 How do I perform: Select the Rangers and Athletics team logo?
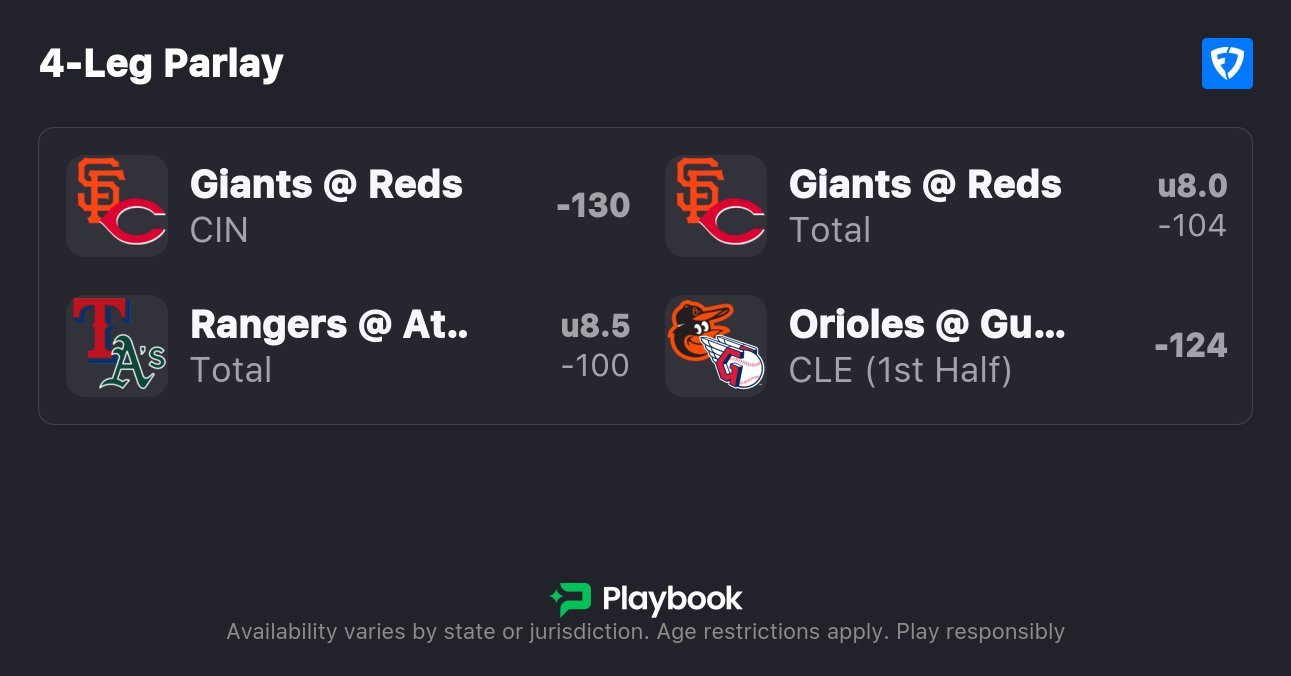point(117,346)
